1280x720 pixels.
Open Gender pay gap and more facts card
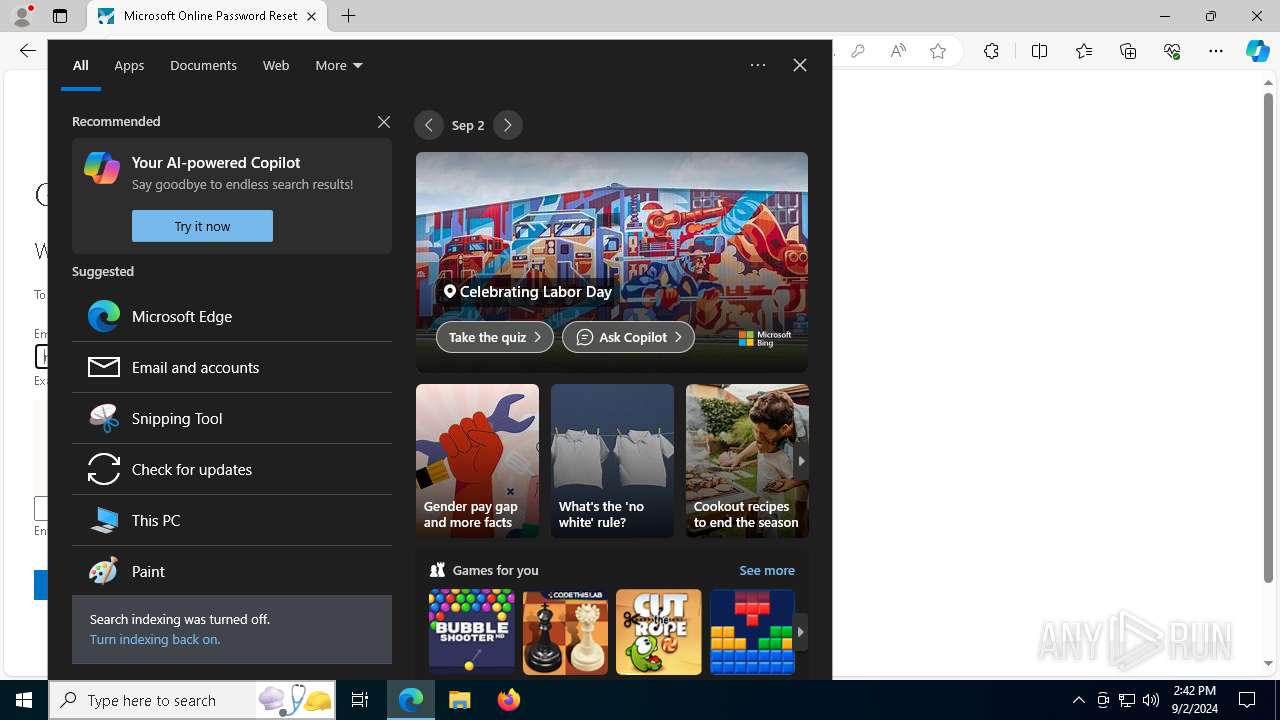[477, 461]
